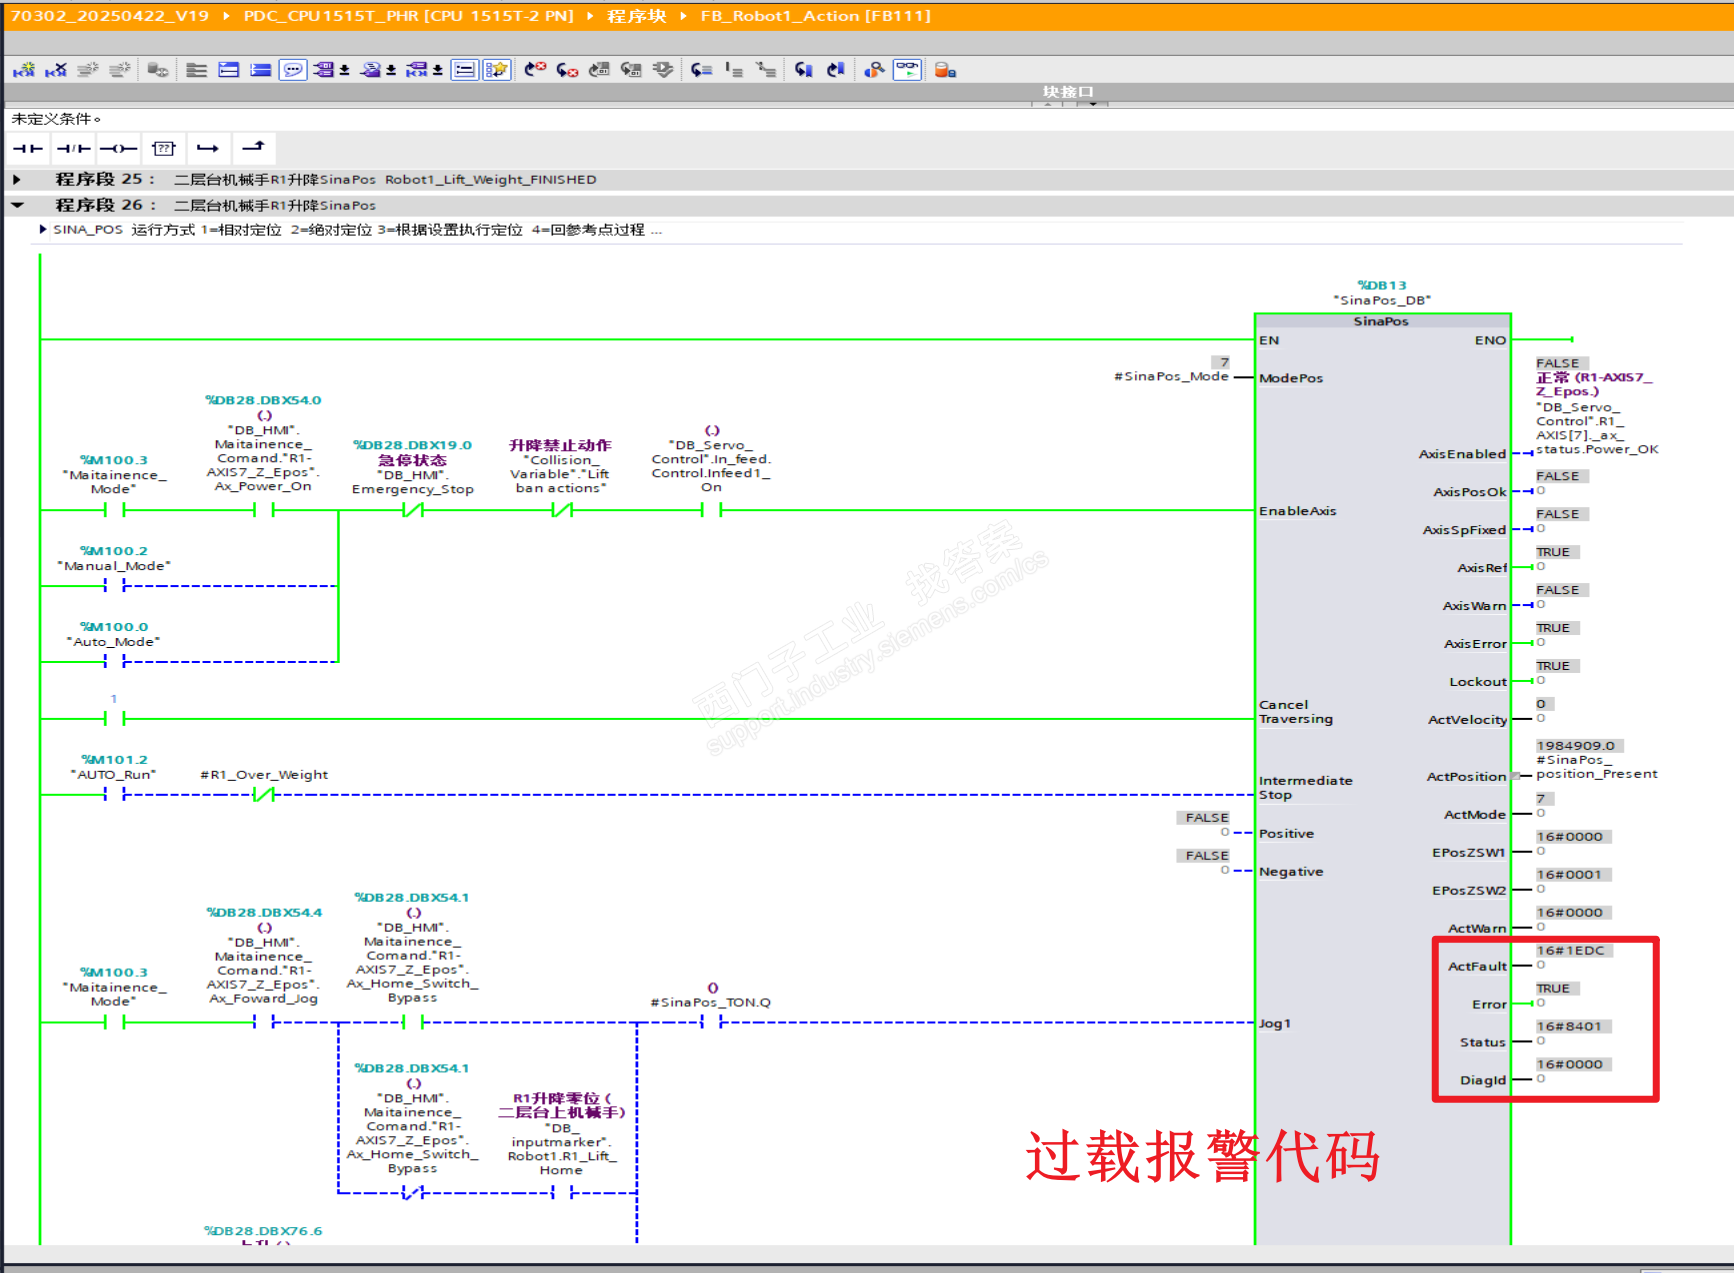Click the FB_Robot1_Action [FB111] breadcrumb
The width and height of the screenshot is (1734, 1273).
pos(815,16)
